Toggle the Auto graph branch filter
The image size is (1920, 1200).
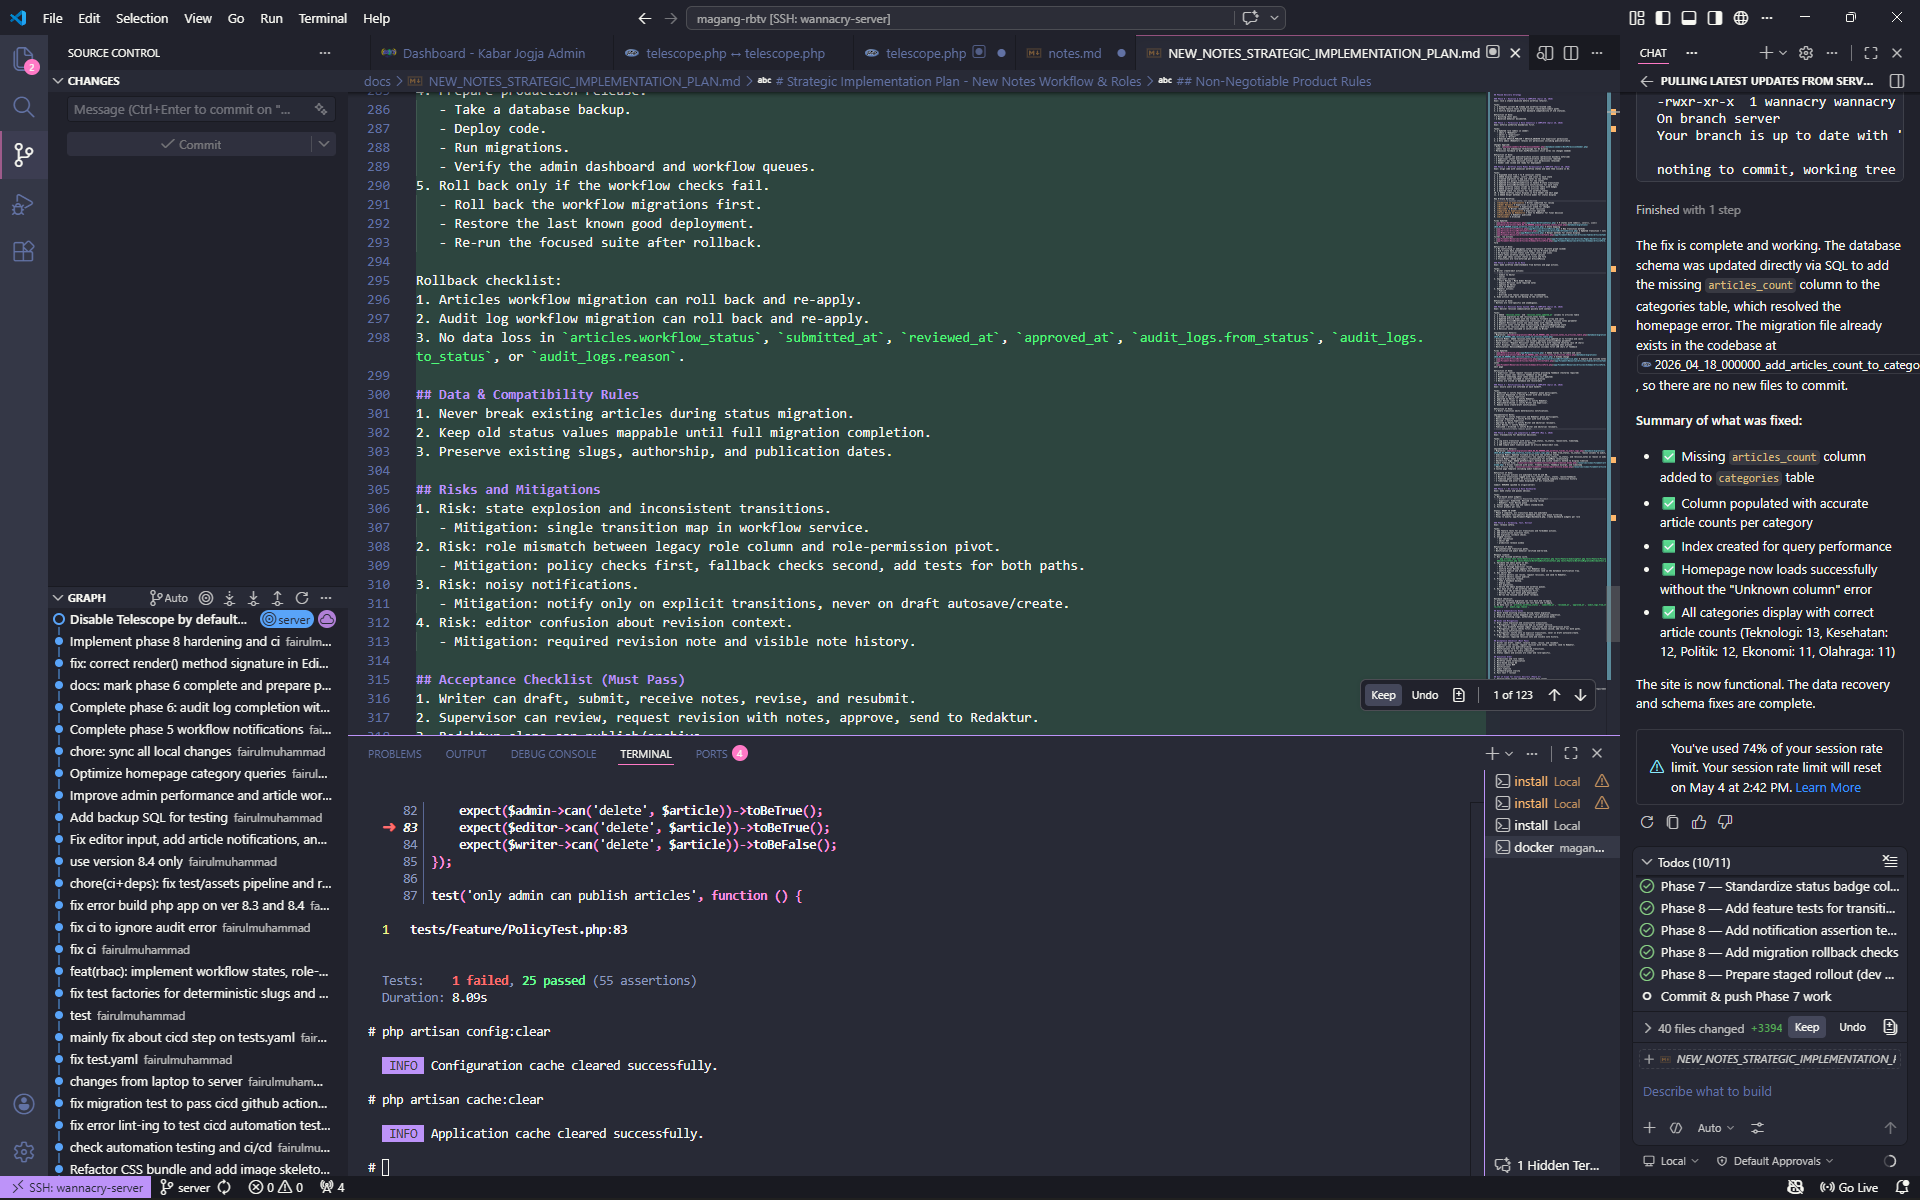(169, 598)
